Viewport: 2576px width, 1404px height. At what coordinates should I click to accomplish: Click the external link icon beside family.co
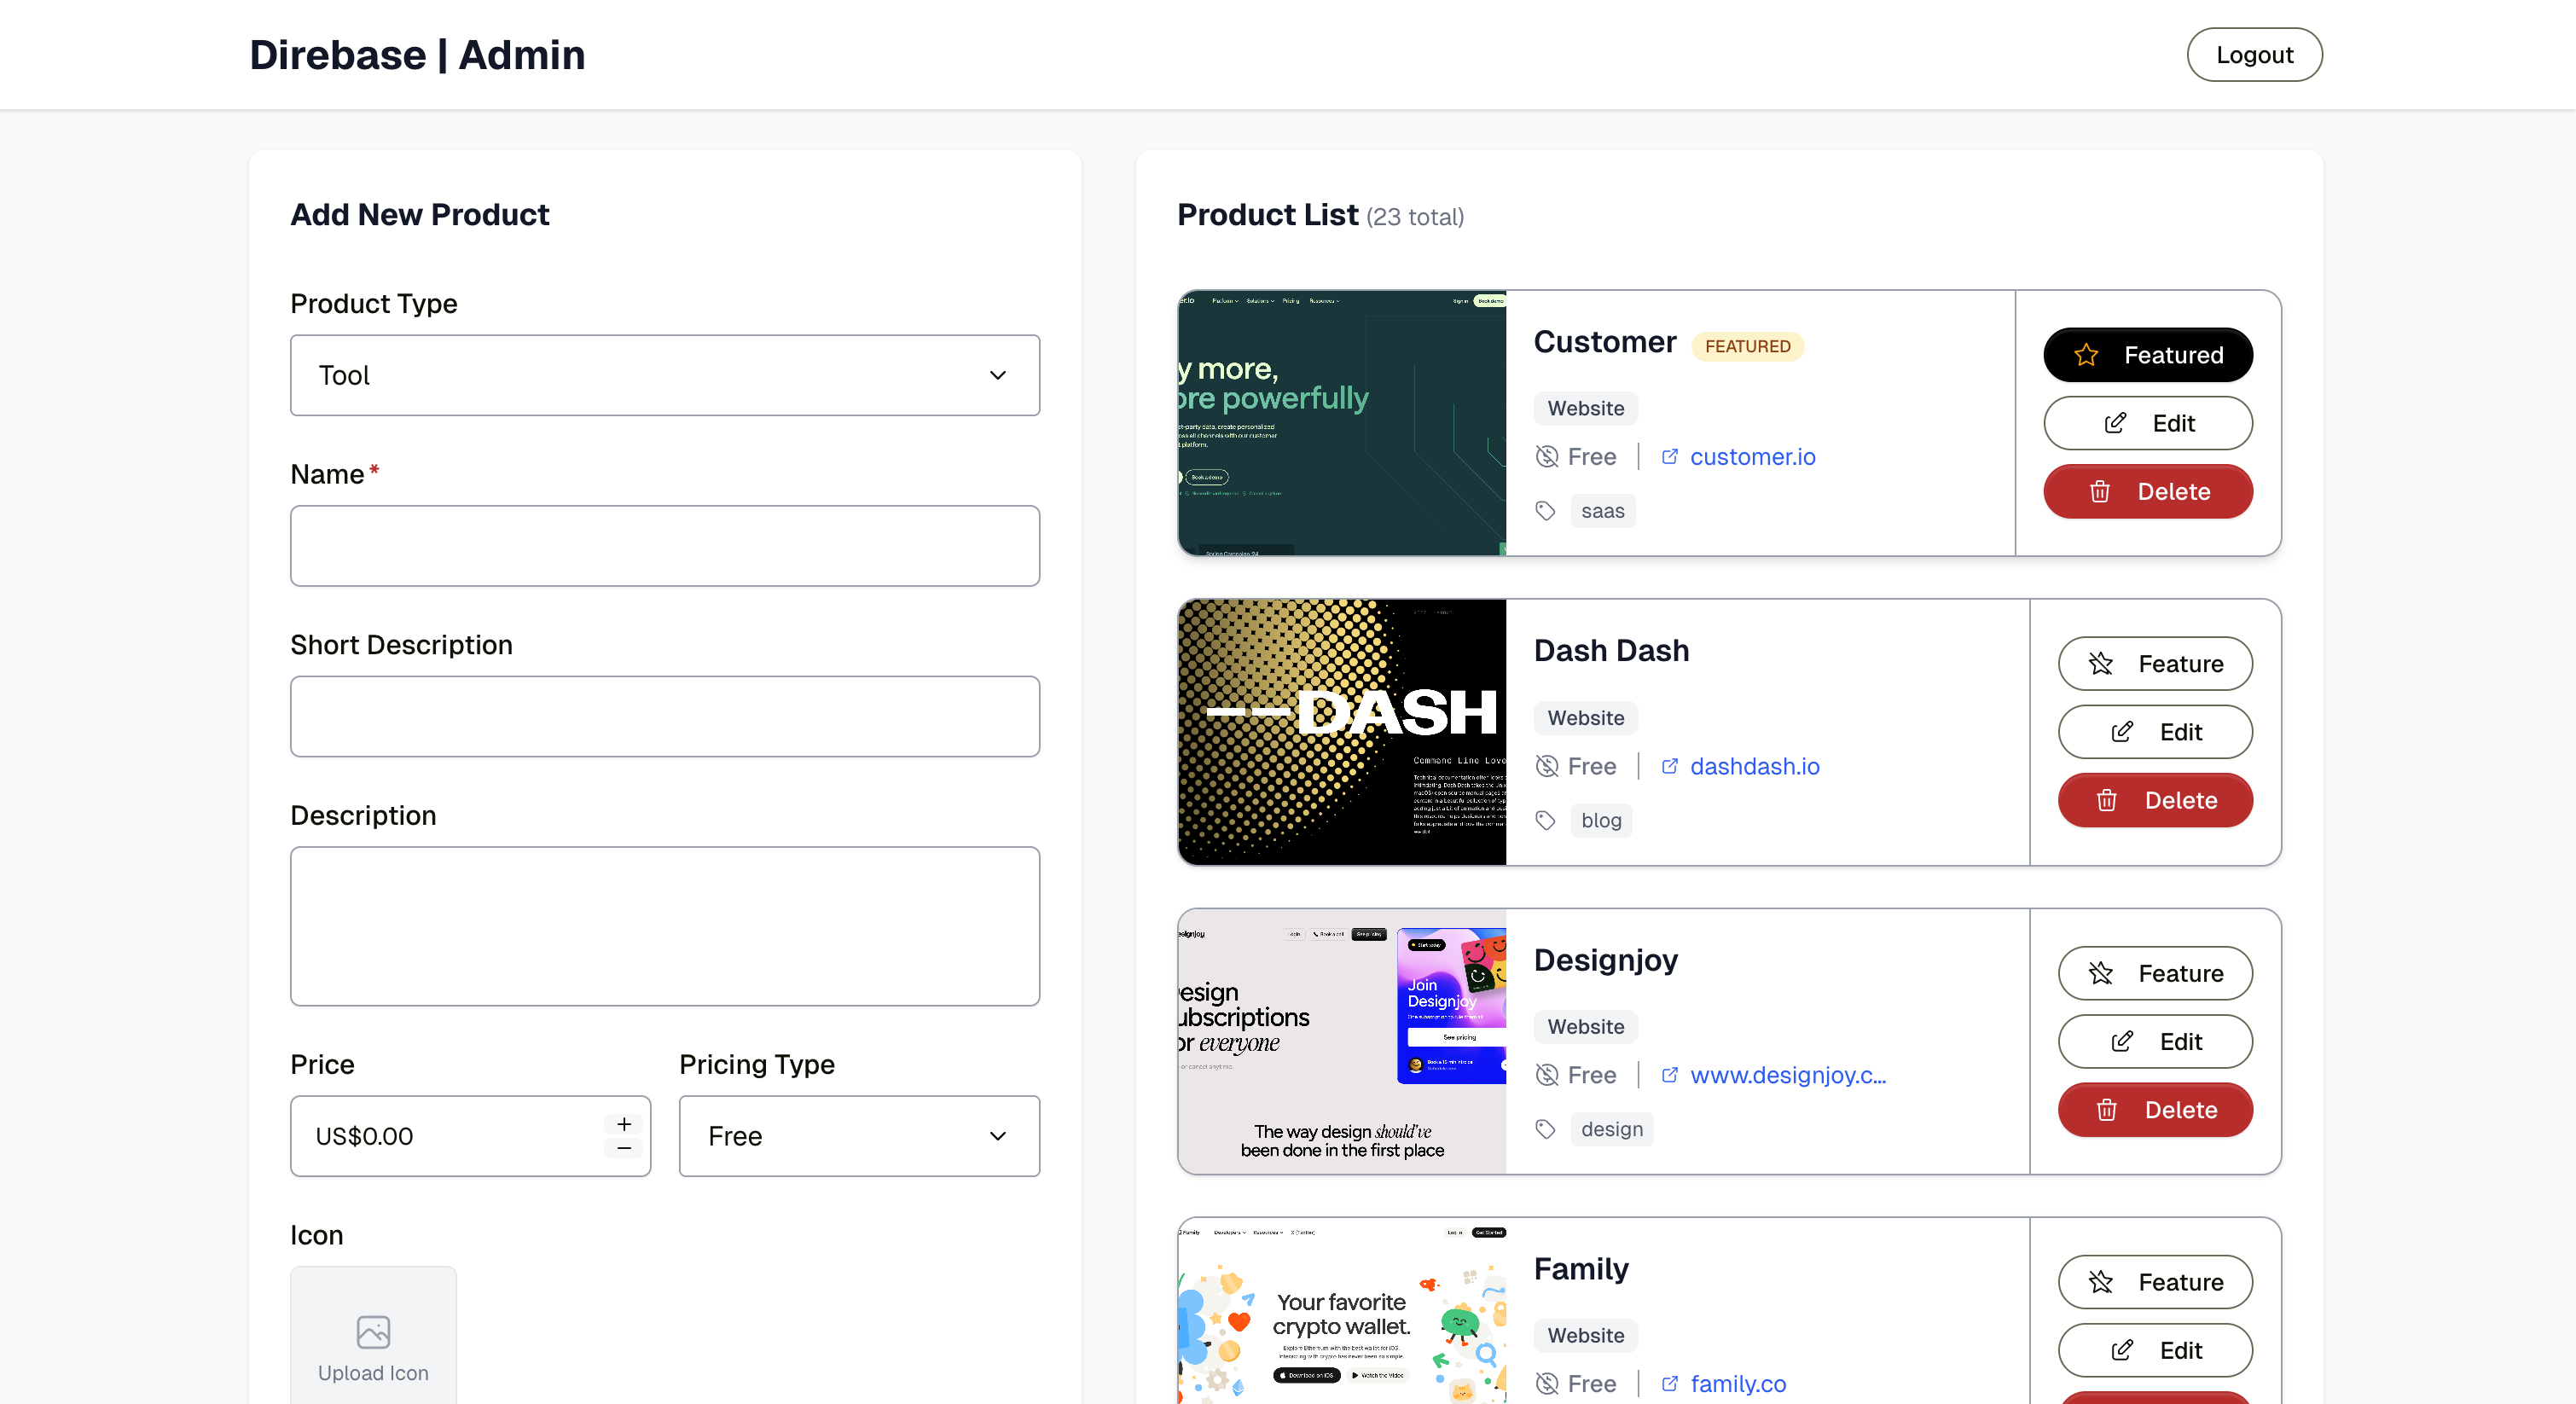point(1669,1384)
